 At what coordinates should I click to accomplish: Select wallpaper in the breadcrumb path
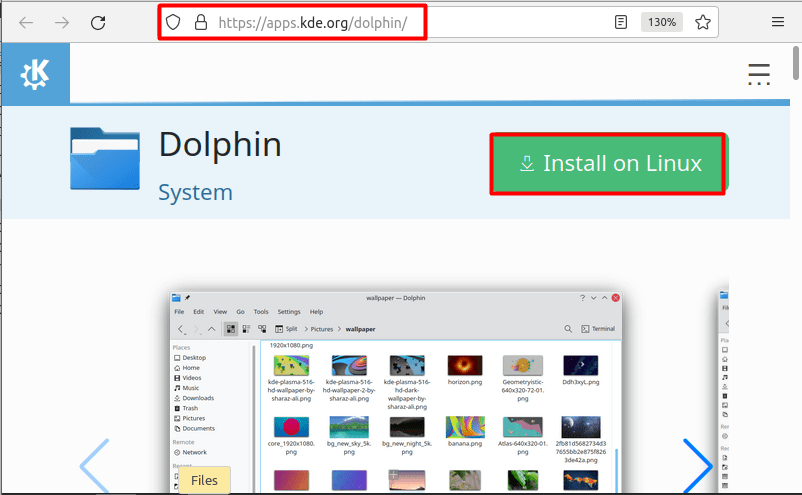pos(360,329)
